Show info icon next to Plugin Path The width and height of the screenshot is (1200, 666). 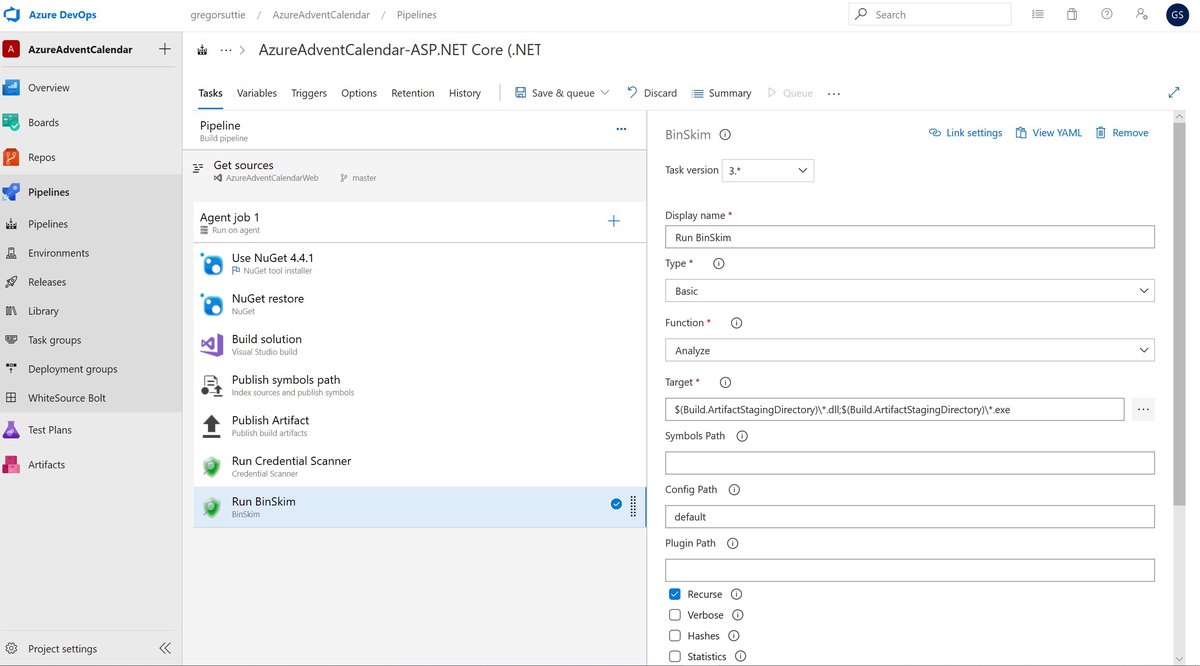click(x=732, y=544)
